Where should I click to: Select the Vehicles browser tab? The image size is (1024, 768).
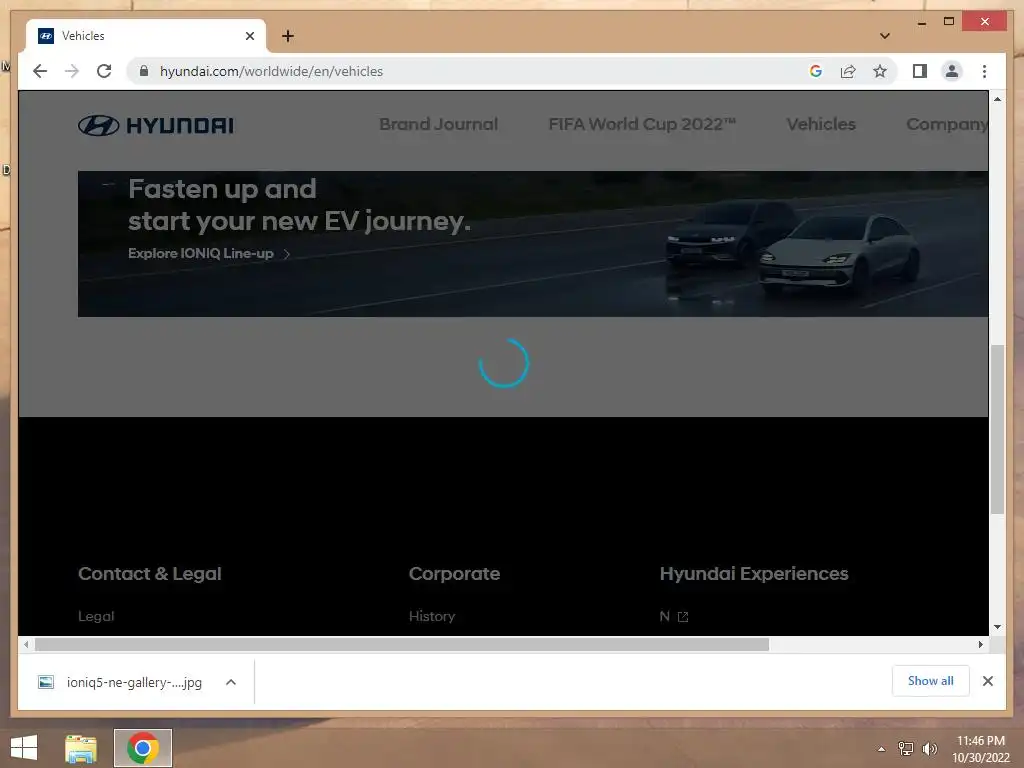[146, 36]
